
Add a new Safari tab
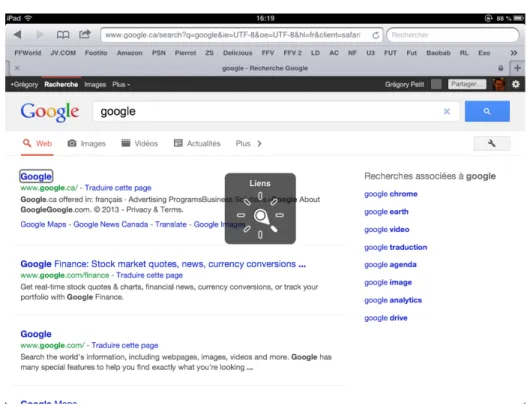coord(517,68)
